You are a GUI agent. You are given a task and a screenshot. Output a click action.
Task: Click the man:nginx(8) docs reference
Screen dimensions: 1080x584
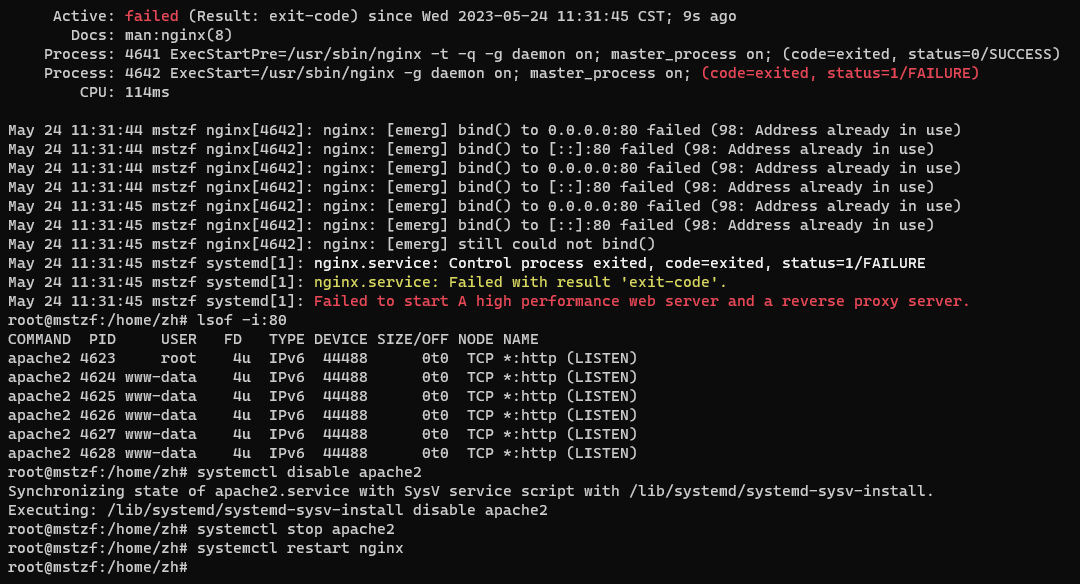pyautogui.click(x=178, y=35)
